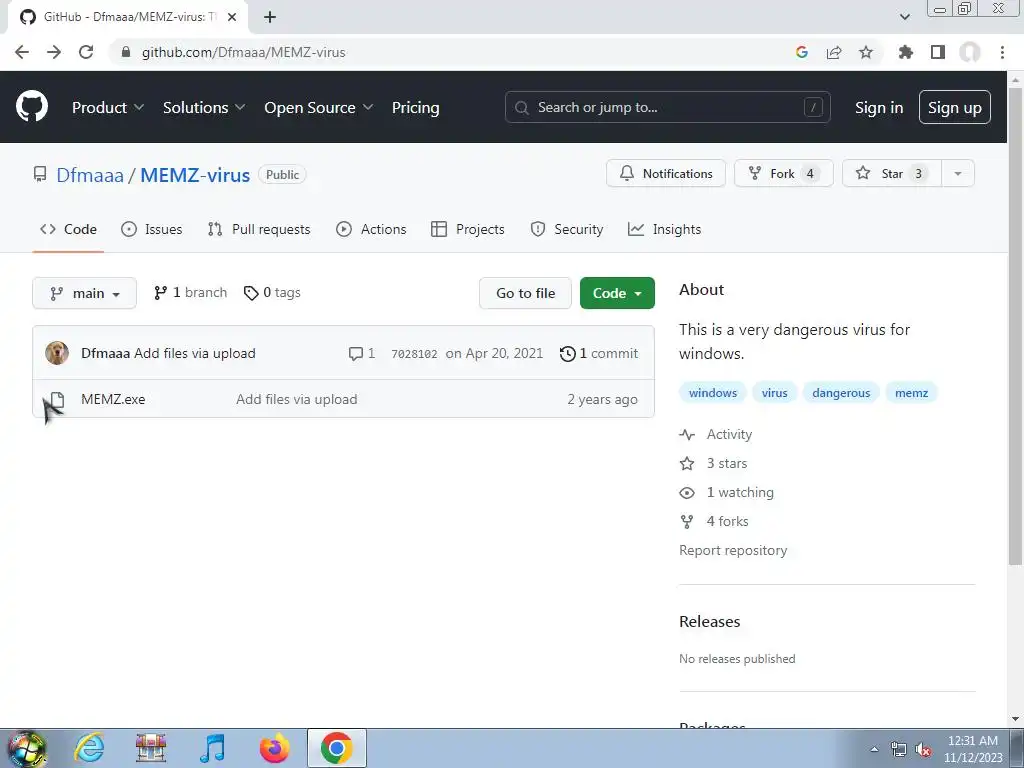Image resolution: width=1024 pixels, height=768 pixels.
Task: Click Report repository link
Action: click(733, 550)
